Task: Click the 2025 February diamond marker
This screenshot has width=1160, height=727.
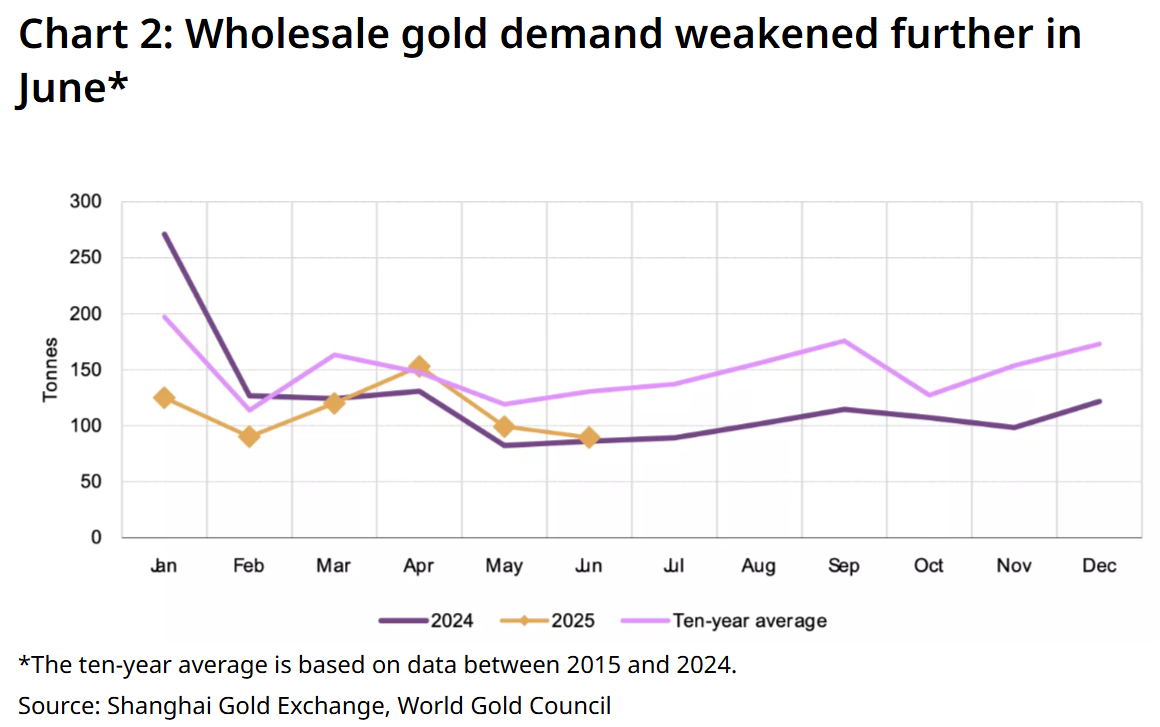Action: (x=249, y=436)
